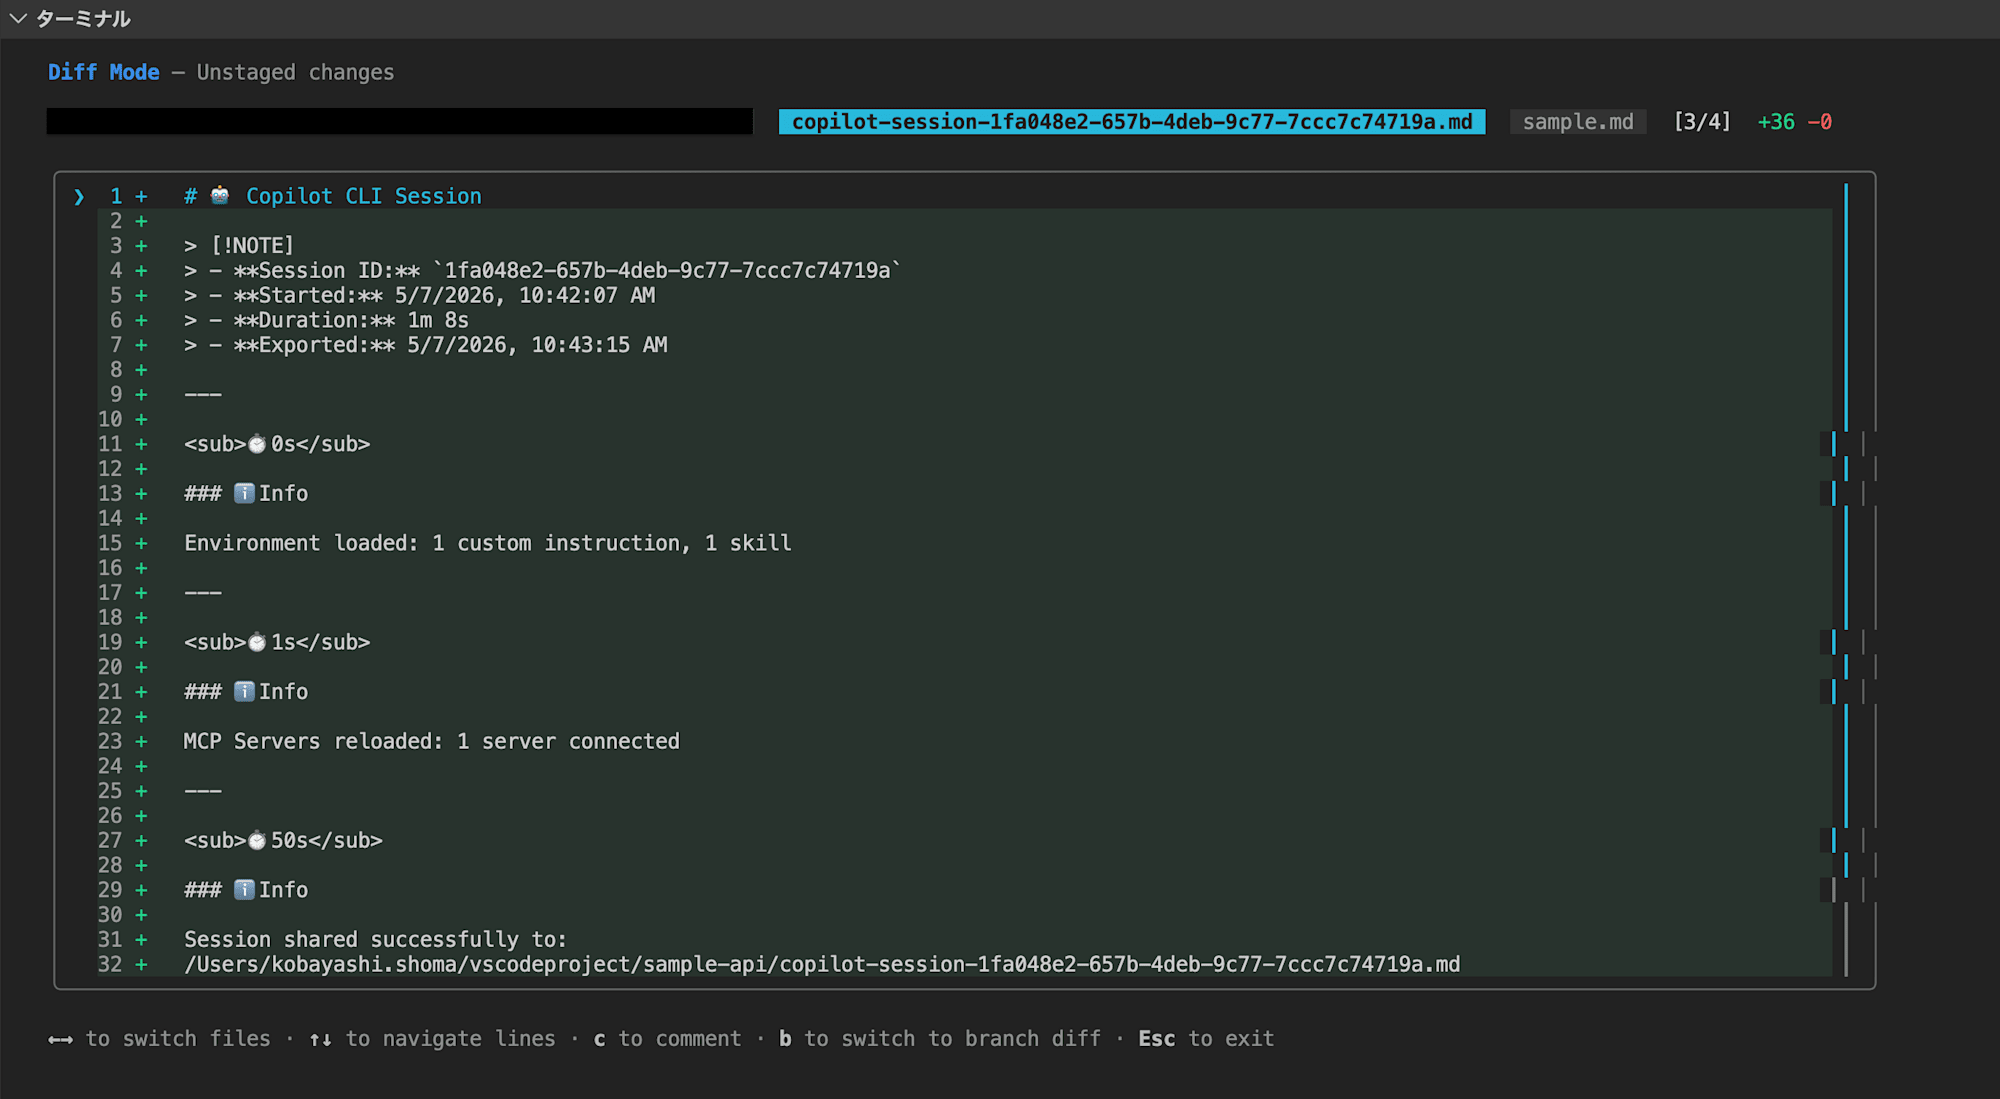Collapse the ターミナル panel chevron
Viewport: 2000px width, 1099px height.
point(17,18)
